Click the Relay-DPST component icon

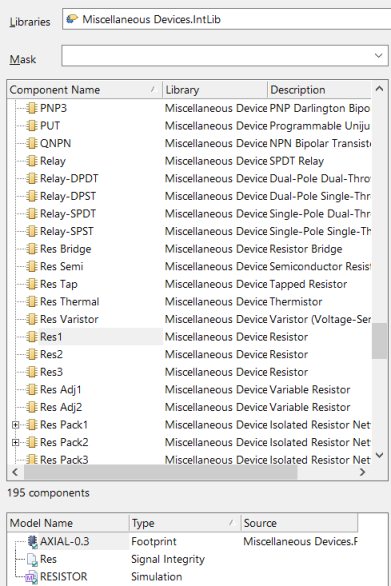coord(32,196)
